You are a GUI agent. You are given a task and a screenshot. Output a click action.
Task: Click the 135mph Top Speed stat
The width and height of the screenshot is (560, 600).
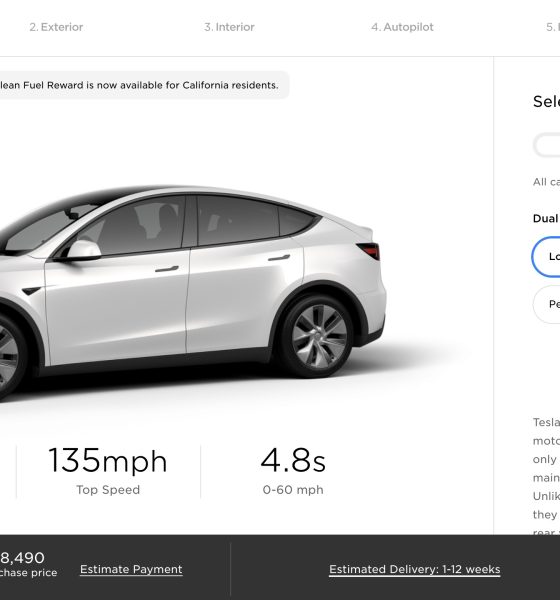coord(108,471)
